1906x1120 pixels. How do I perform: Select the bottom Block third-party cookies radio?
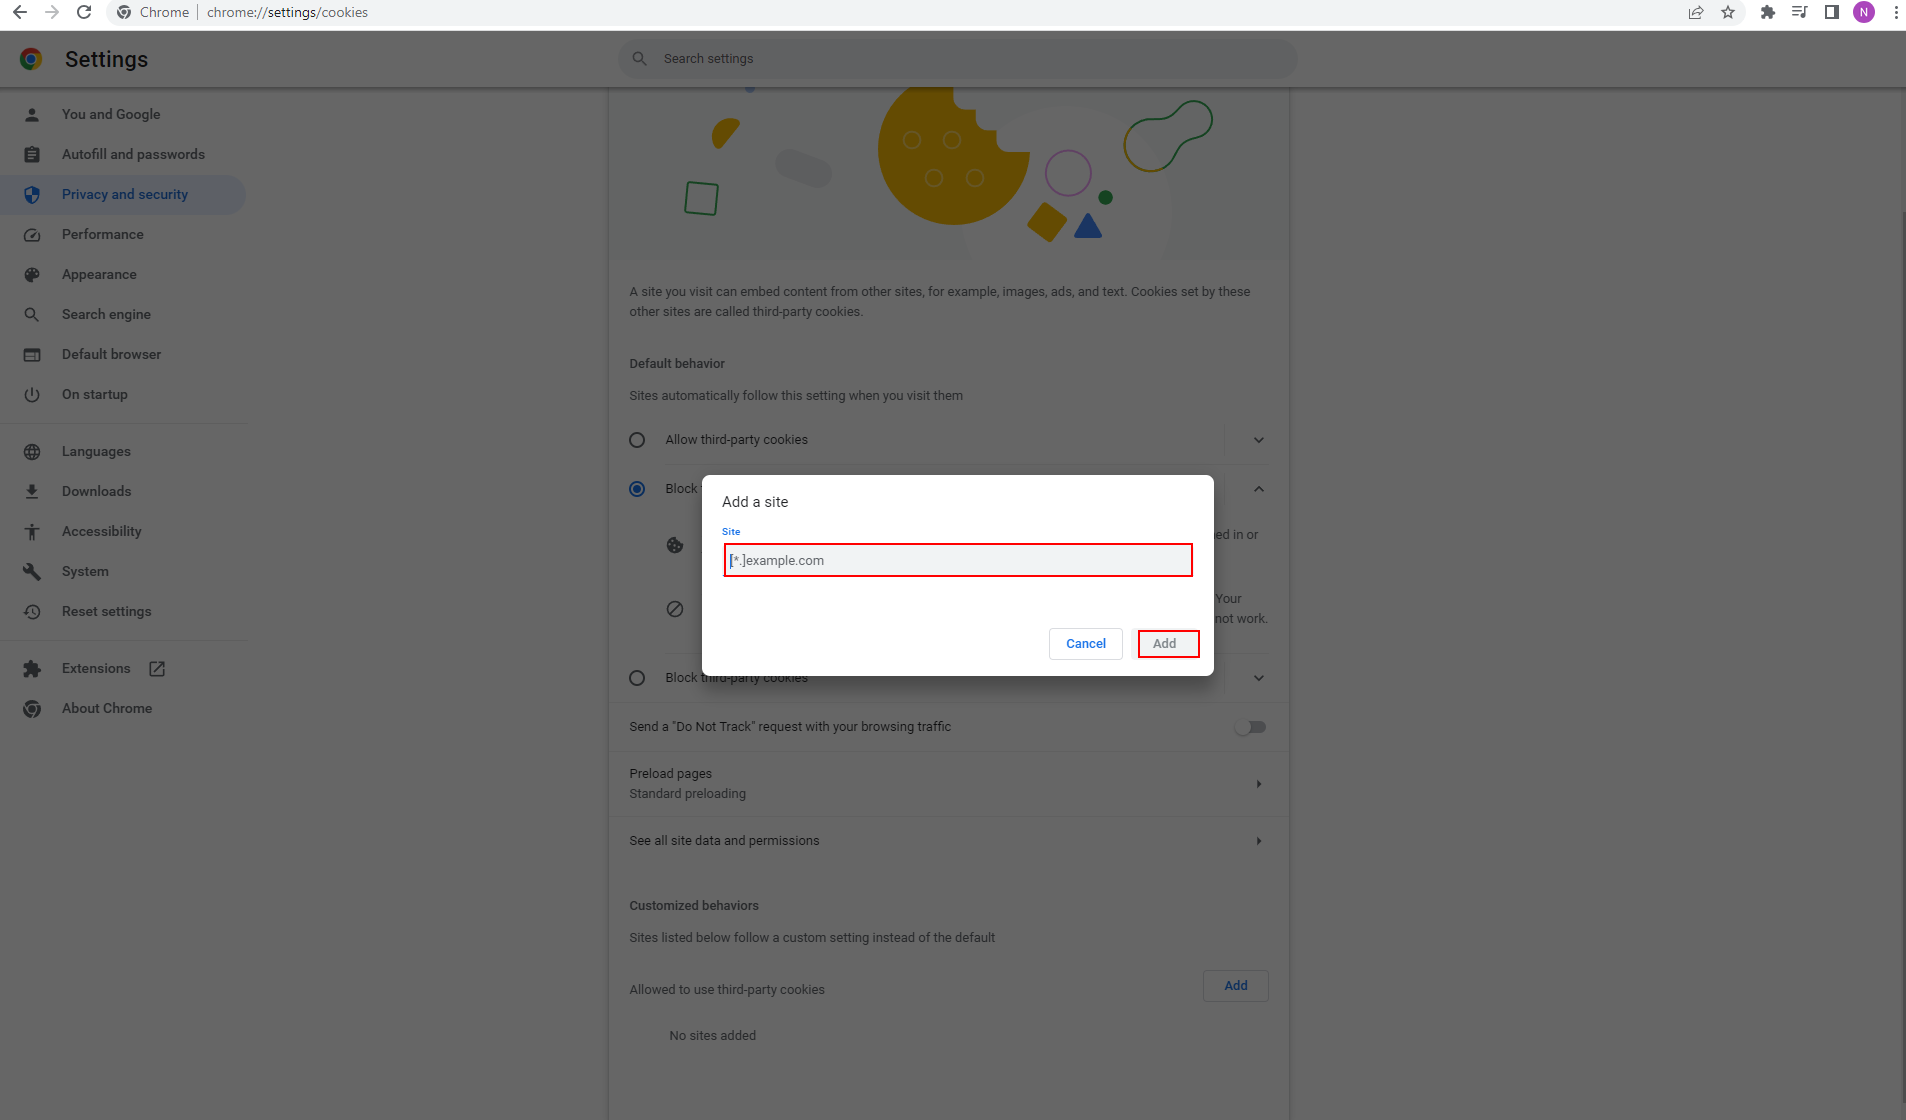[x=637, y=678]
